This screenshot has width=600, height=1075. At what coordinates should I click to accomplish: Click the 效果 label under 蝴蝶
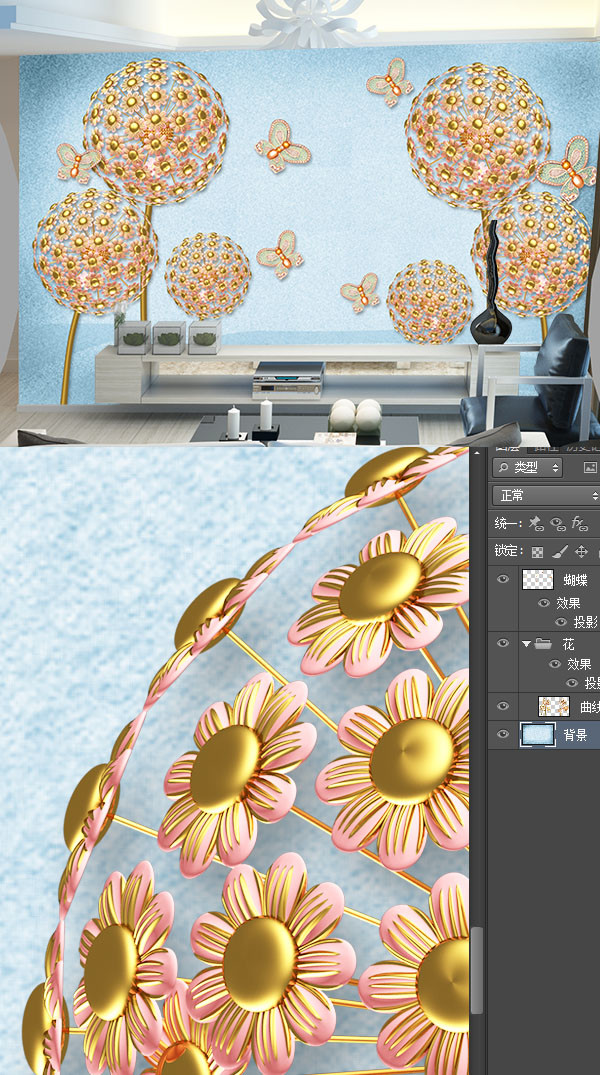[x=568, y=603]
